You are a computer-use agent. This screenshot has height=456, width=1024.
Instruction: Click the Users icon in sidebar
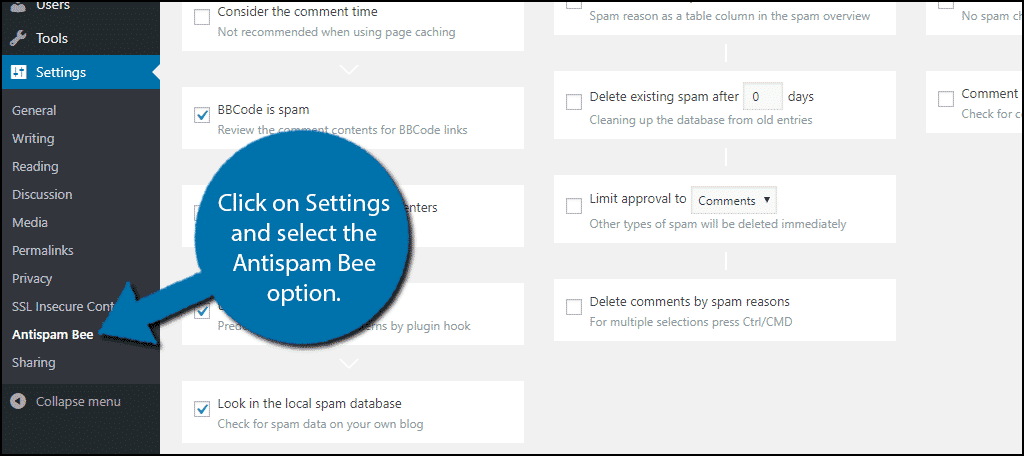(18, 6)
